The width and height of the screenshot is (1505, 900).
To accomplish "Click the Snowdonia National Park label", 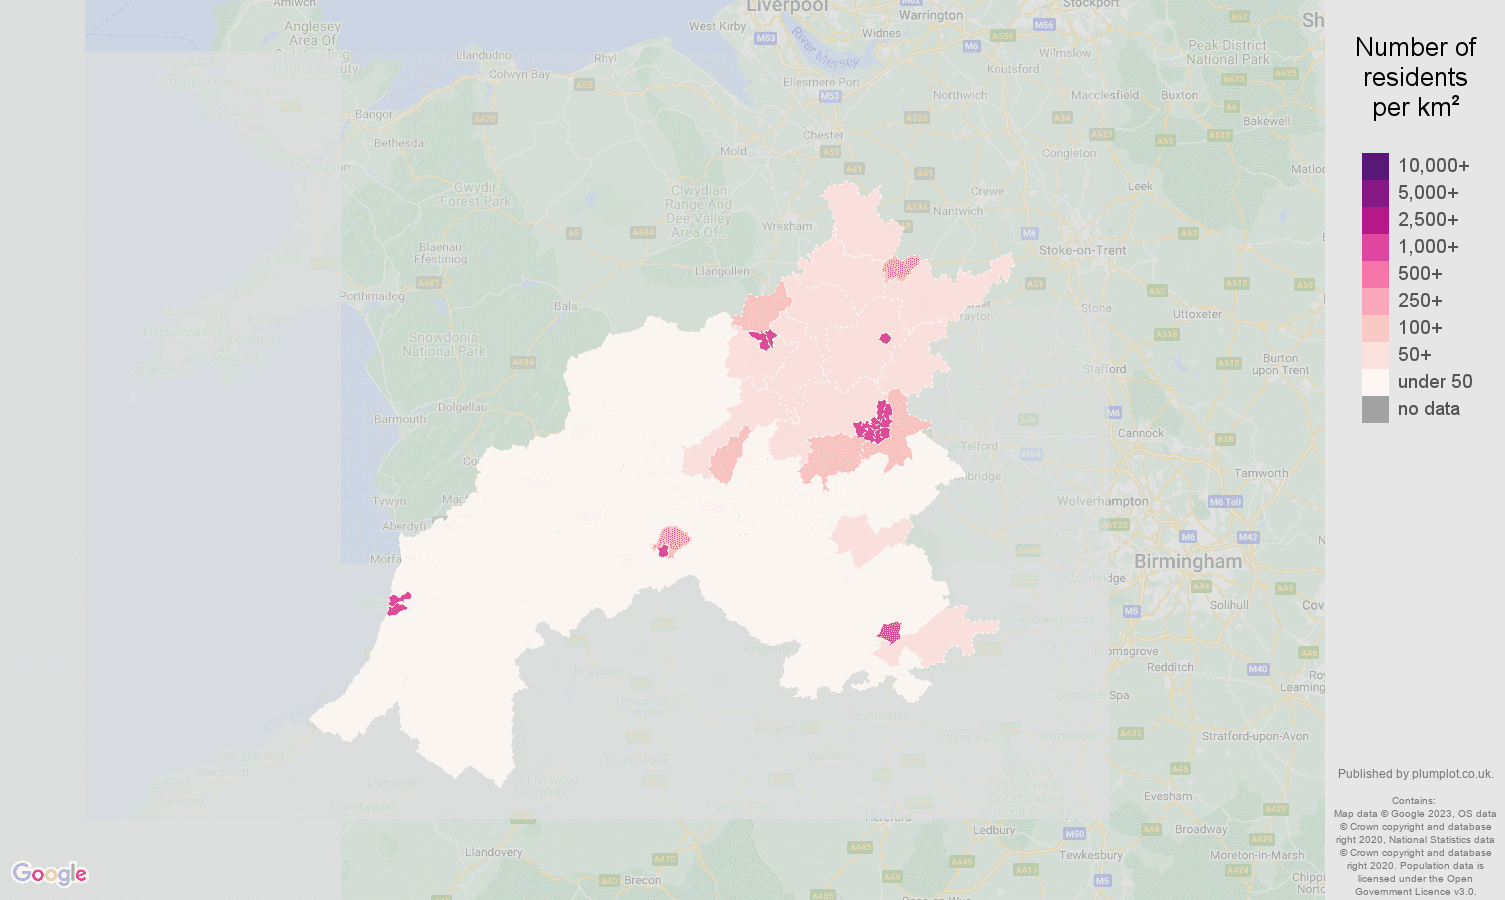I will coord(444,345).
